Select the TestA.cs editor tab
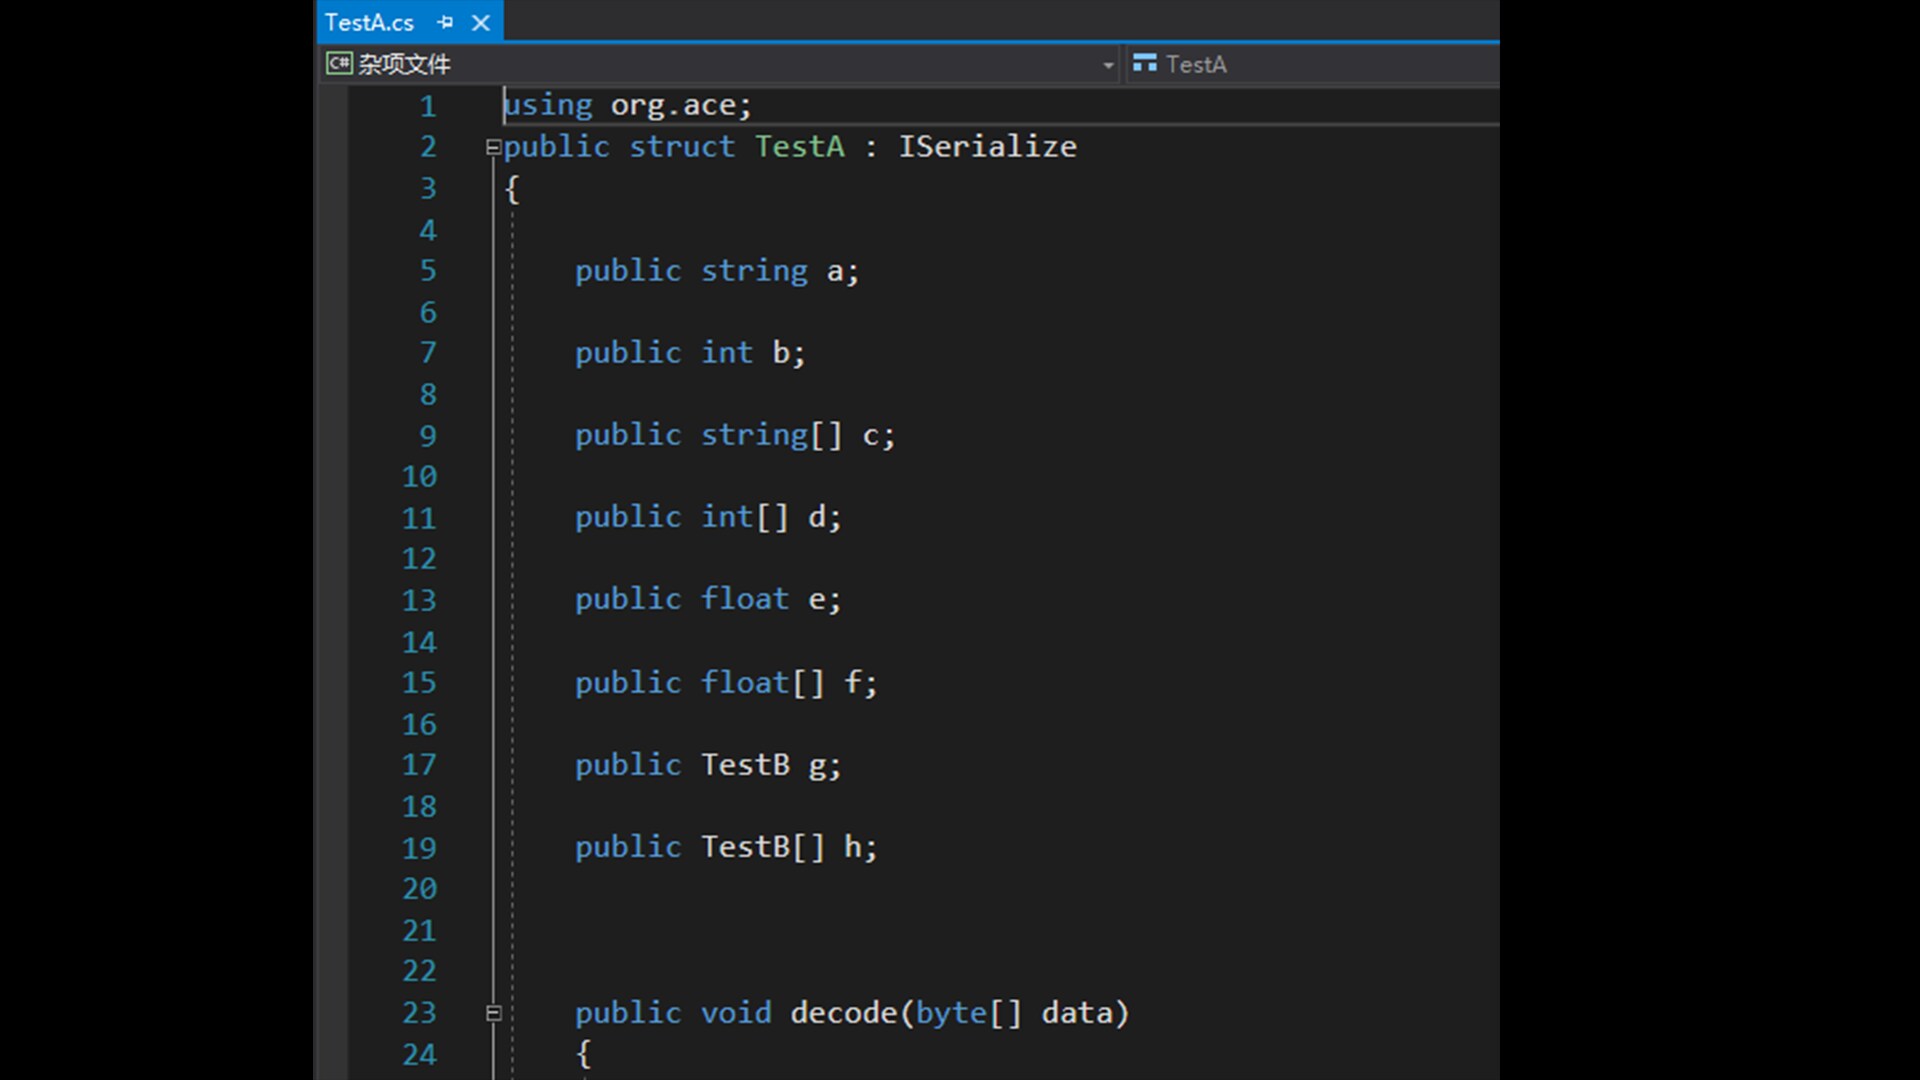This screenshot has height=1080, width=1920. tap(370, 21)
